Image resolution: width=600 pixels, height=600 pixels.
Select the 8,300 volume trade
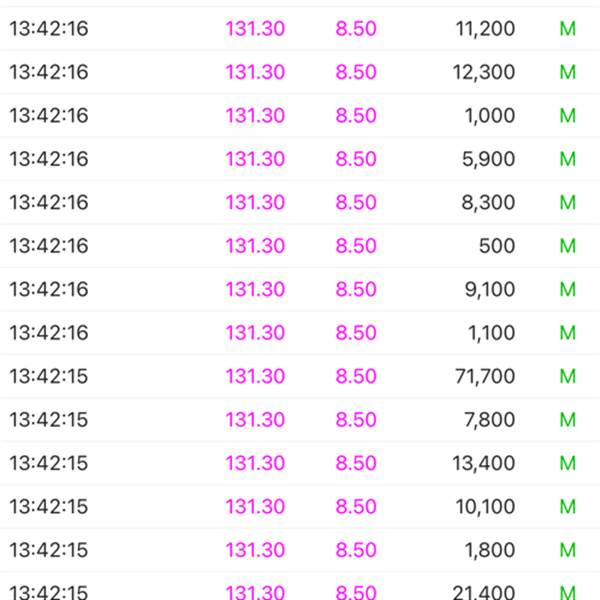490,203
